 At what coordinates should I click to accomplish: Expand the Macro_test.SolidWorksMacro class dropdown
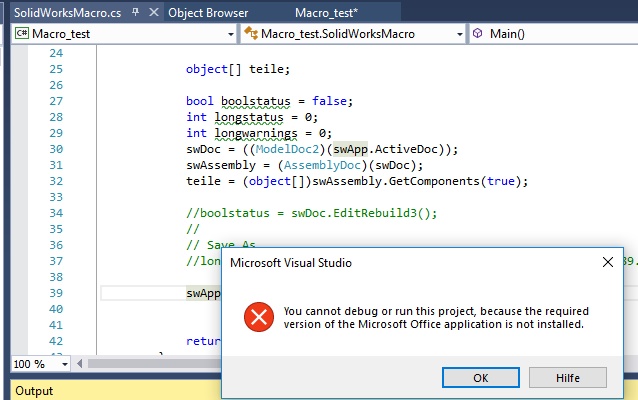tap(460, 34)
